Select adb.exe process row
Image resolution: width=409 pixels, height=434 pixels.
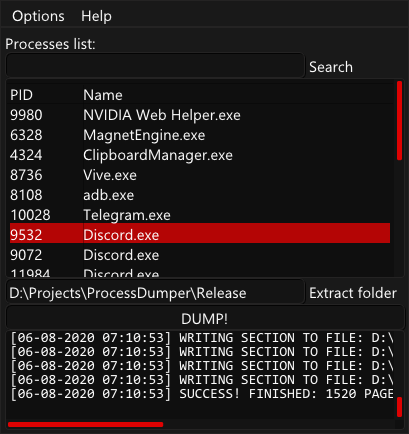coord(200,195)
